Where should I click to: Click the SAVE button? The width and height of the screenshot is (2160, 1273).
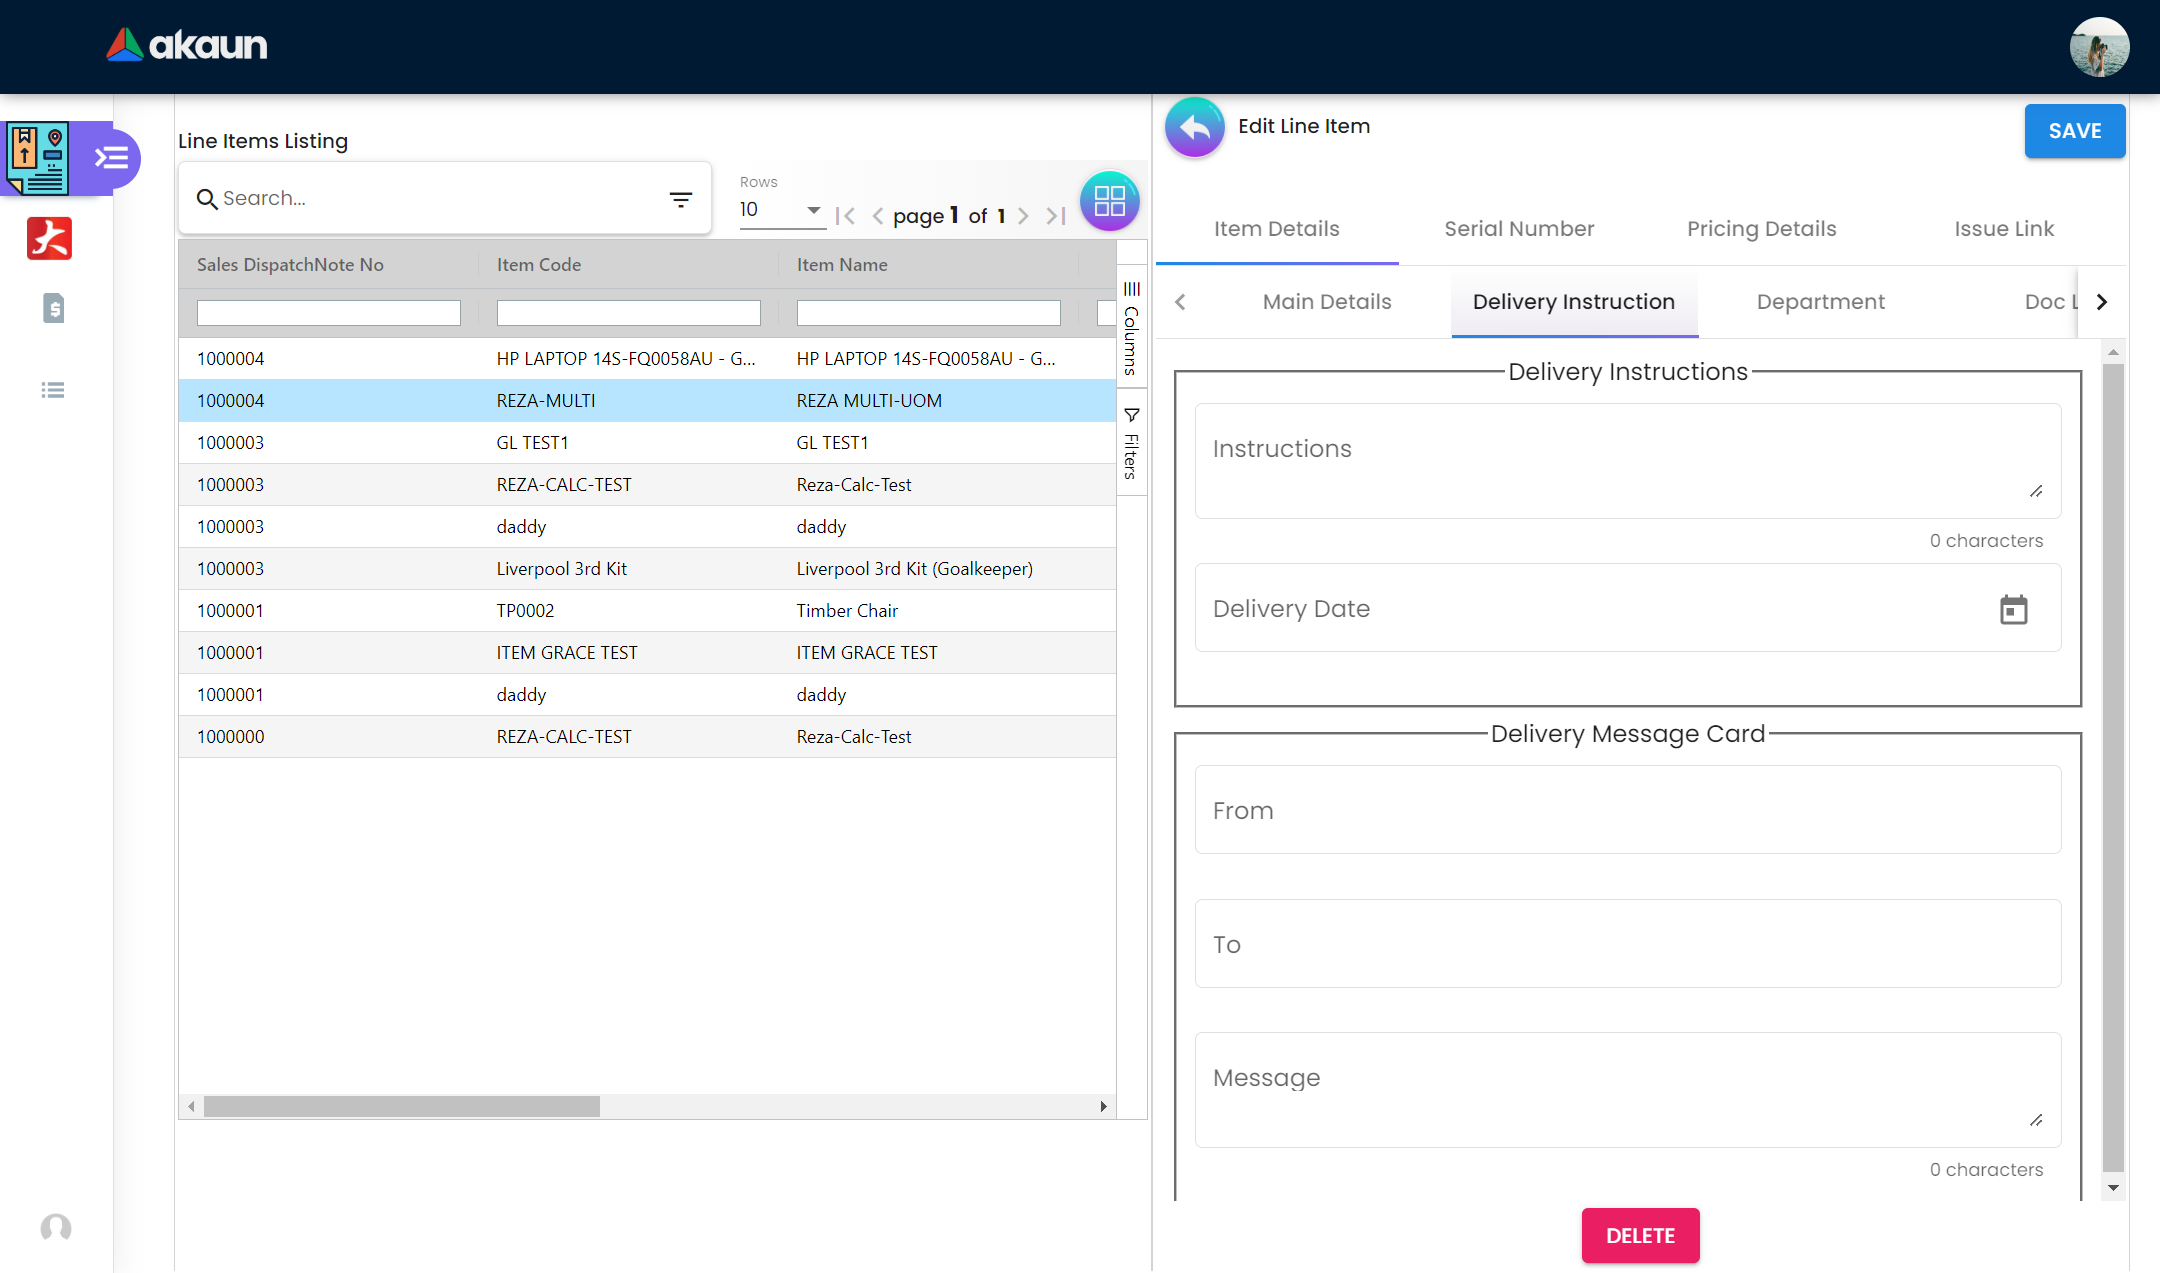click(x=2074, y=131)
